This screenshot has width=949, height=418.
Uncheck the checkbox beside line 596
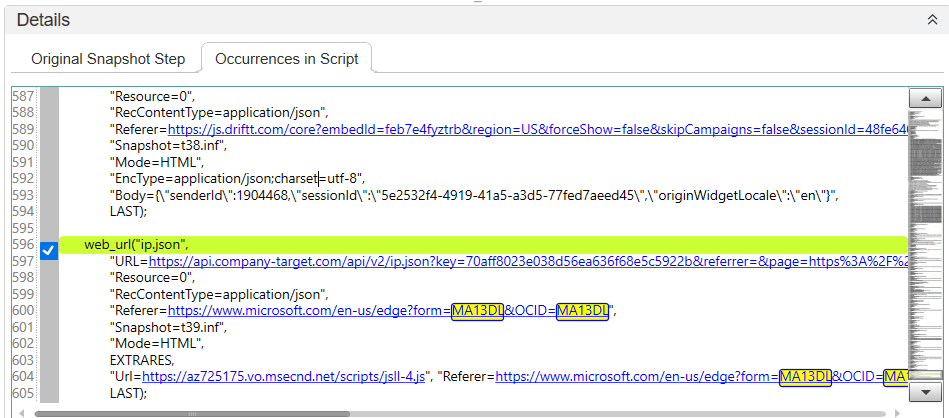(x=48, y=250)
